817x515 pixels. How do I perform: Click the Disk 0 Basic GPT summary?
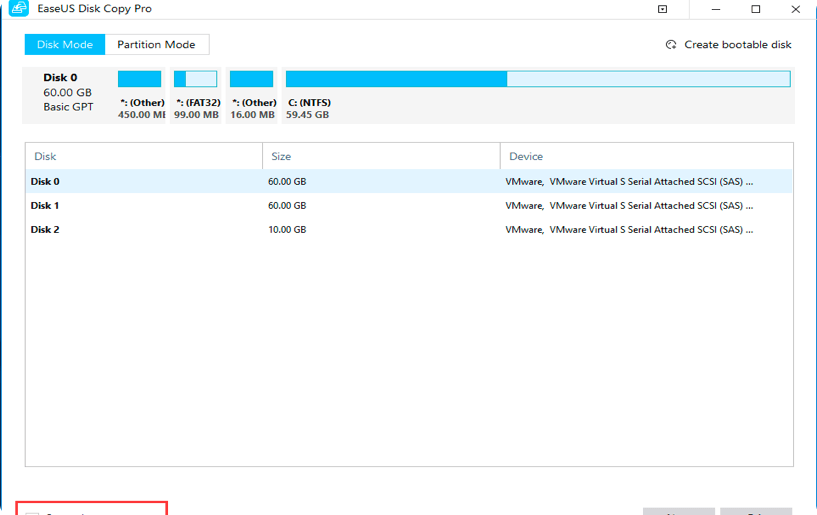pyautogui.click(x=68, y=92)
